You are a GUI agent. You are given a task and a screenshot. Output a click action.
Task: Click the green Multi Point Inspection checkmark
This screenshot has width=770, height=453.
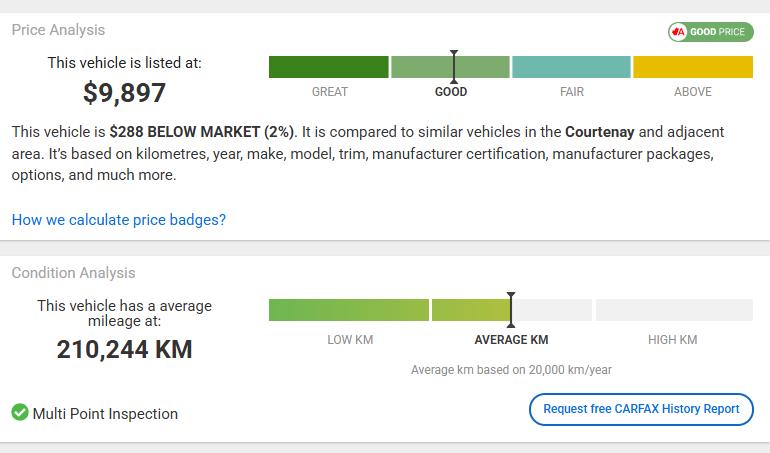[x=20, y=412]
